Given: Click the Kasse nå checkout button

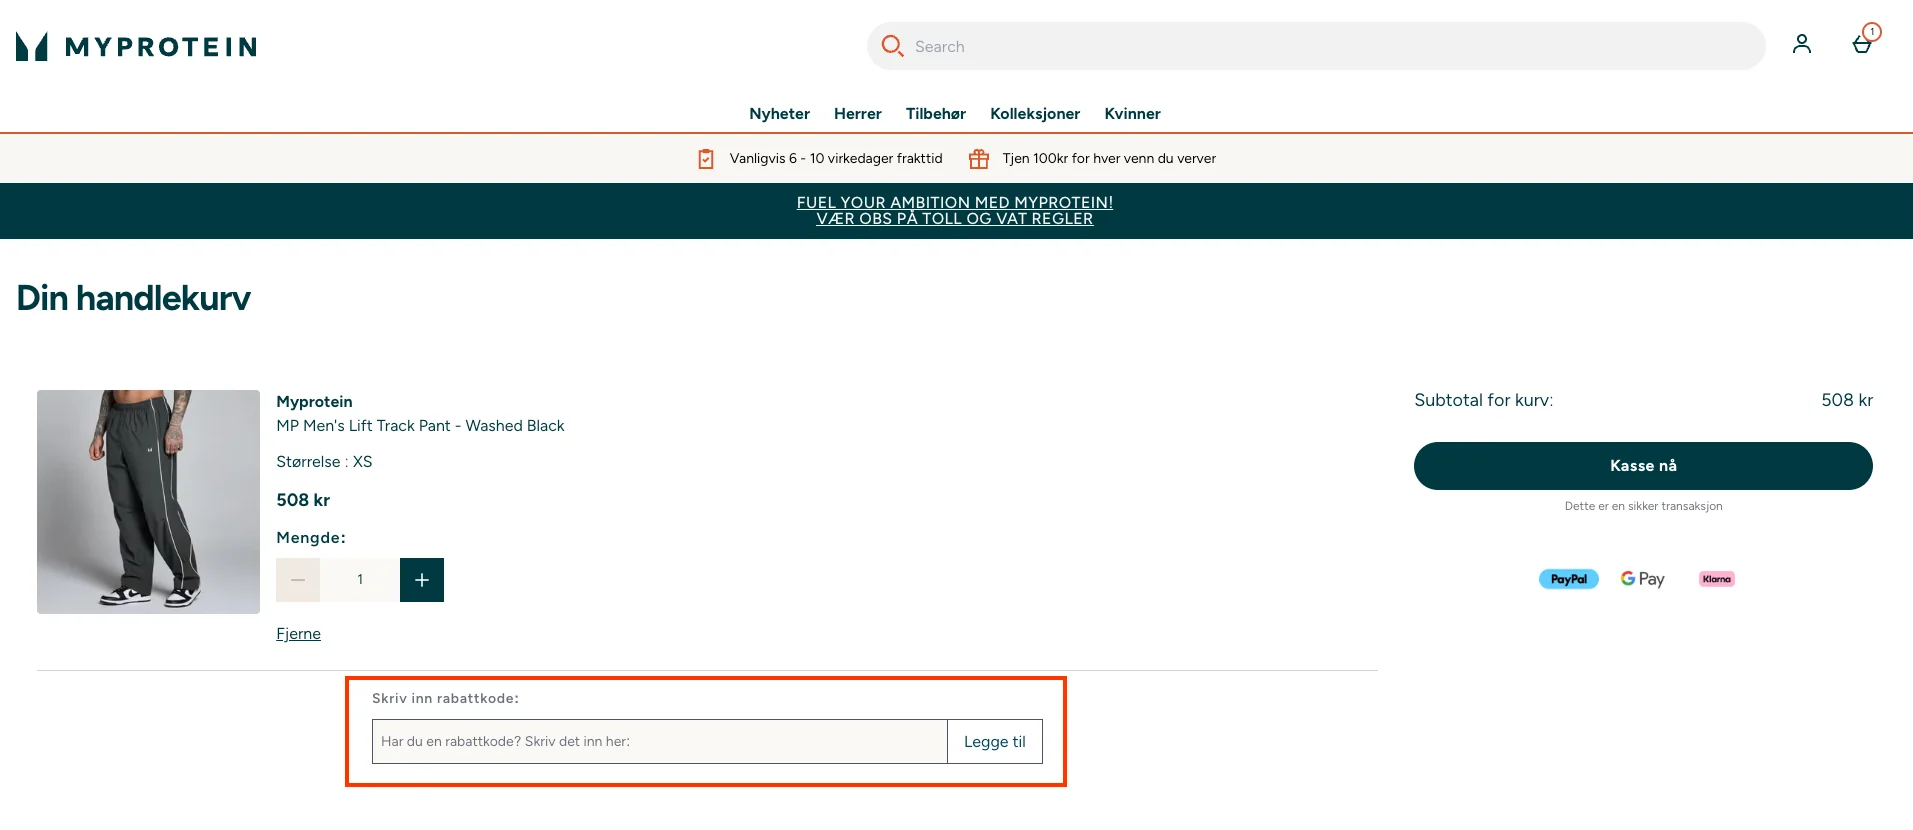Looking at the screenshot, I should (x=1643, y=466).
